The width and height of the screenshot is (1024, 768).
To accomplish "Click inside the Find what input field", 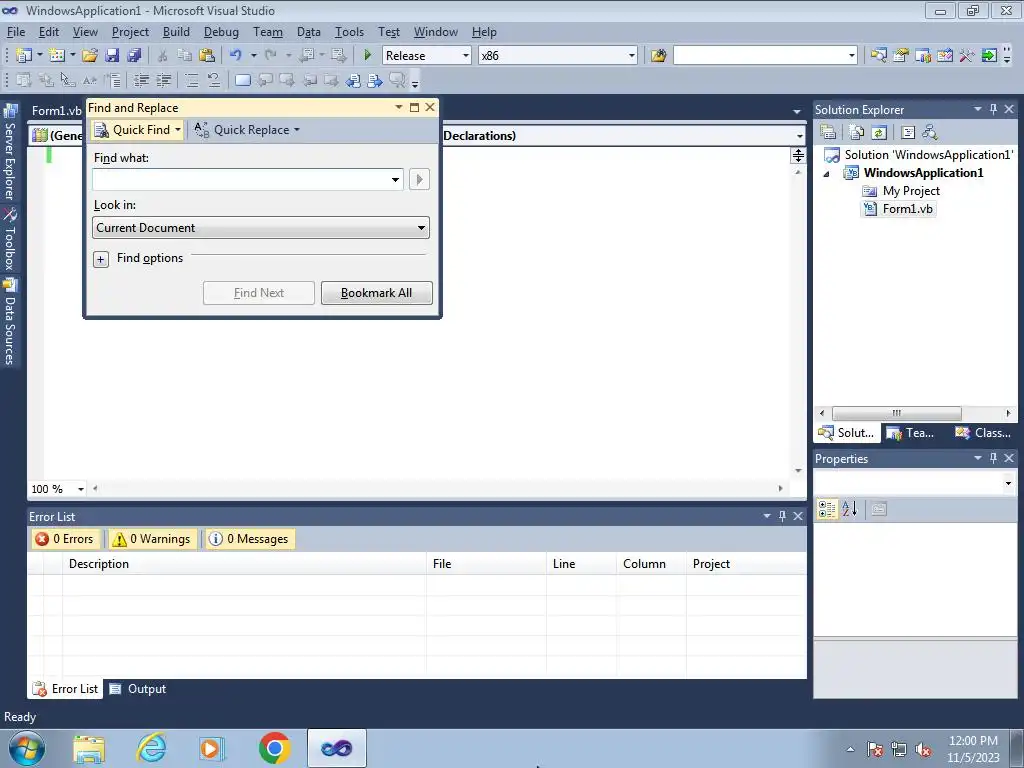I will click(240, 180).
